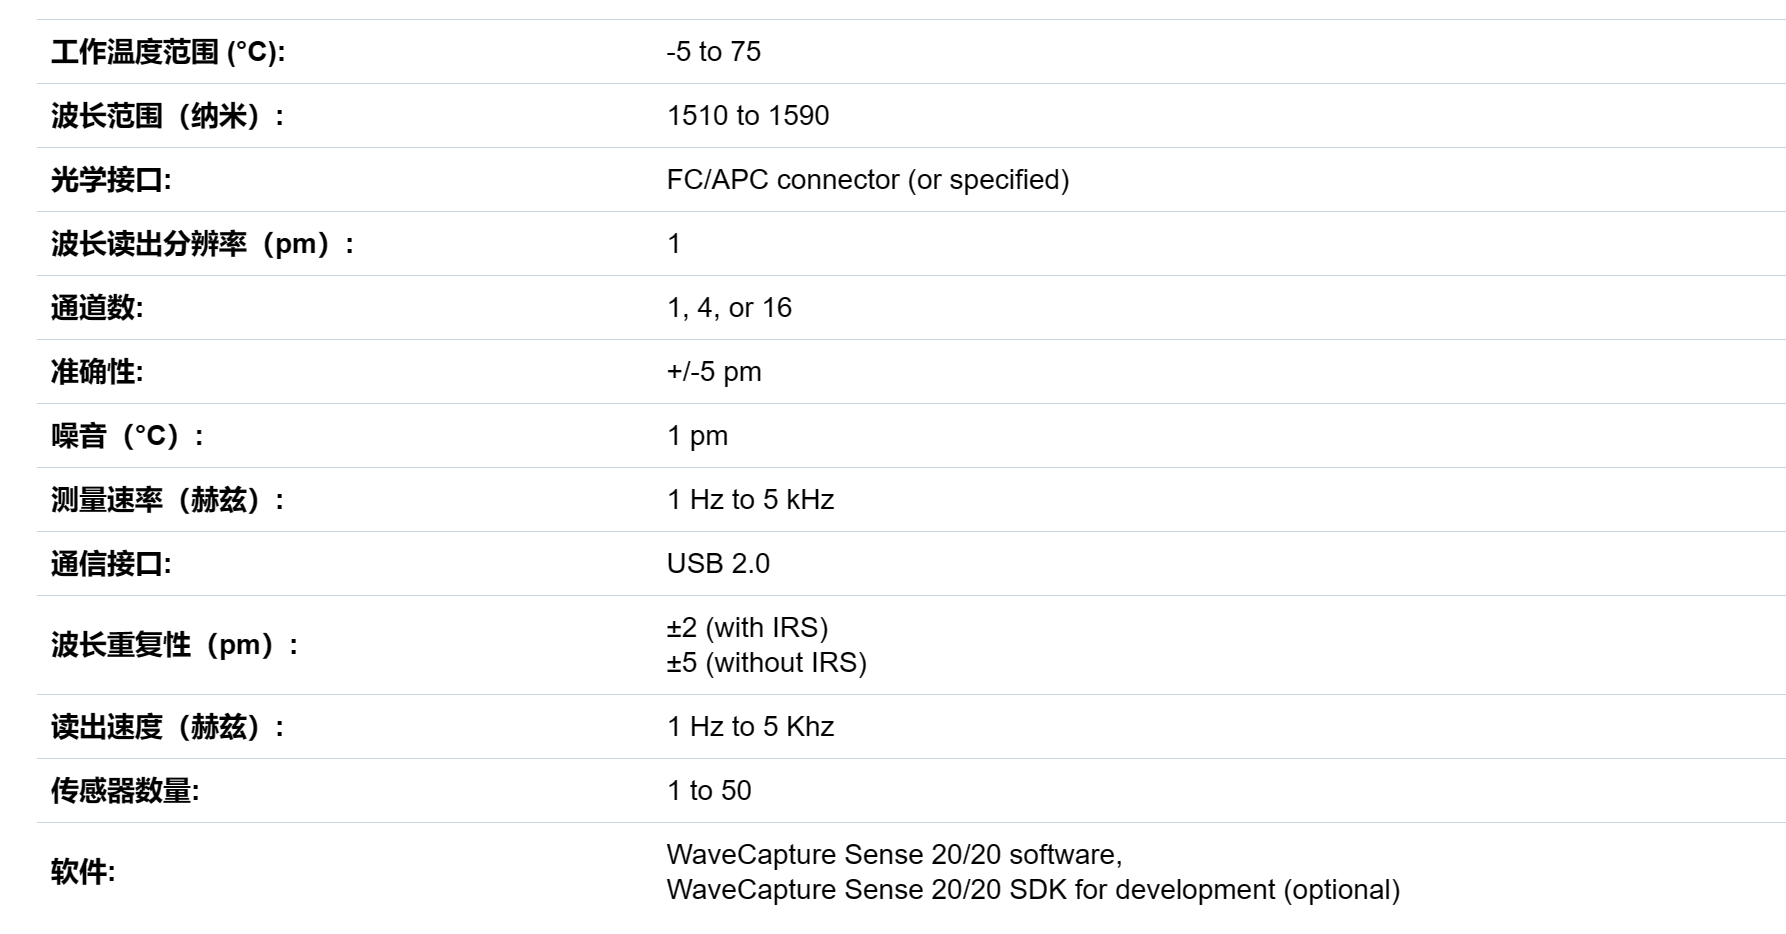Click the WaveCapture Sense 20/20 SDK line

pyautogui.click(x=1033, y=890)
